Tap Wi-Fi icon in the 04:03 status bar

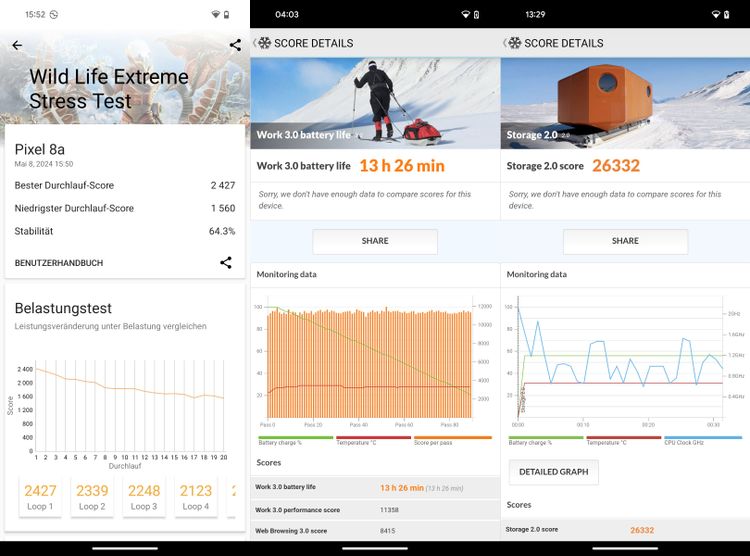point(465,15)
